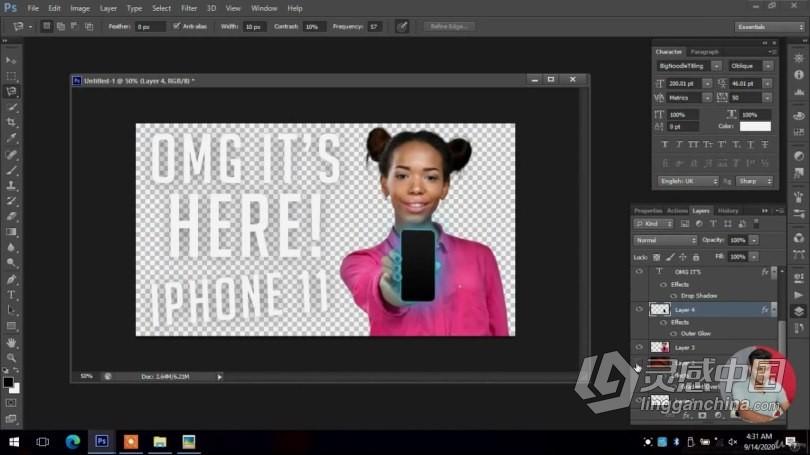Open the Image menu
Screen dimensions: 810x455
click(80, 8)
